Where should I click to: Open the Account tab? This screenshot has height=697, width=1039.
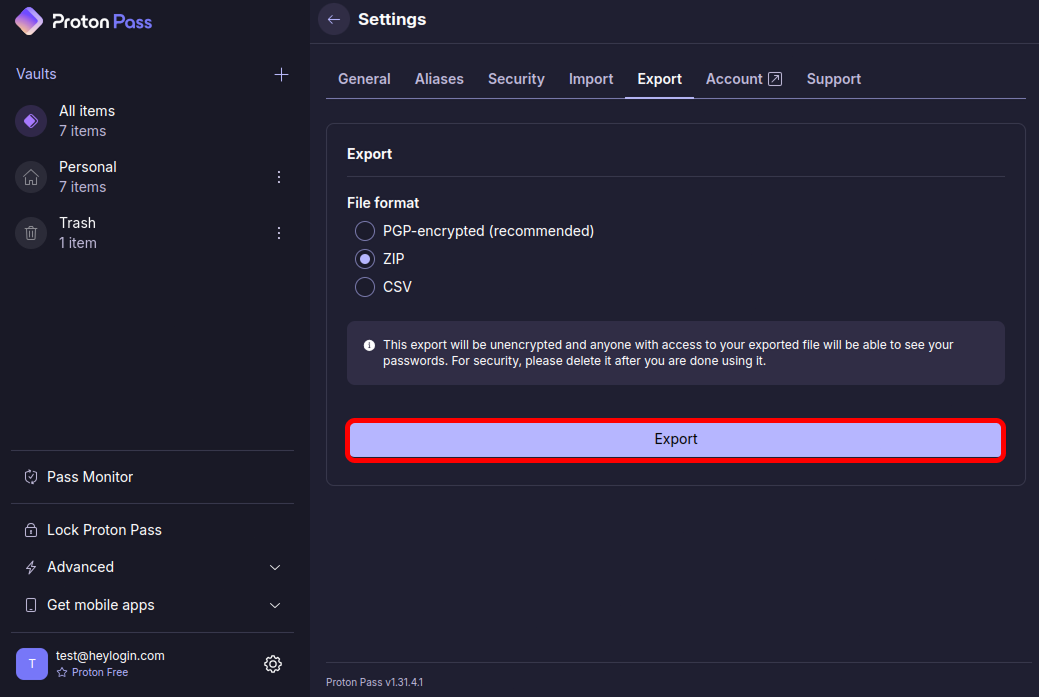click(x=743, y=79)
